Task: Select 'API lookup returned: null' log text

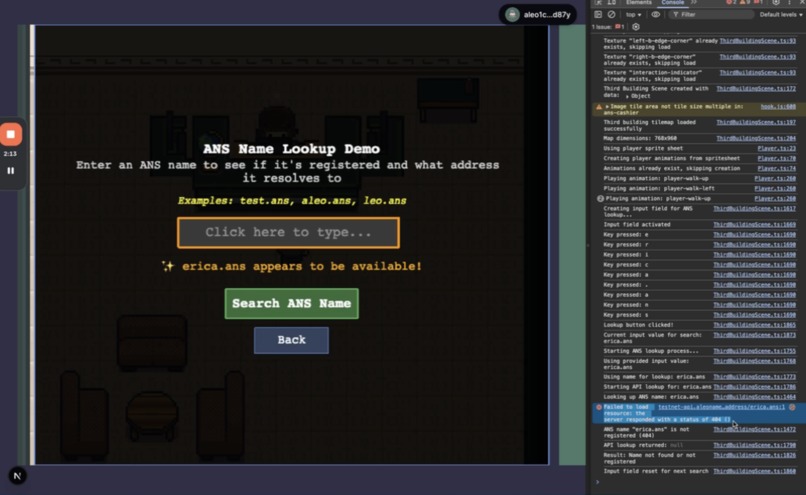Action: 643,445
